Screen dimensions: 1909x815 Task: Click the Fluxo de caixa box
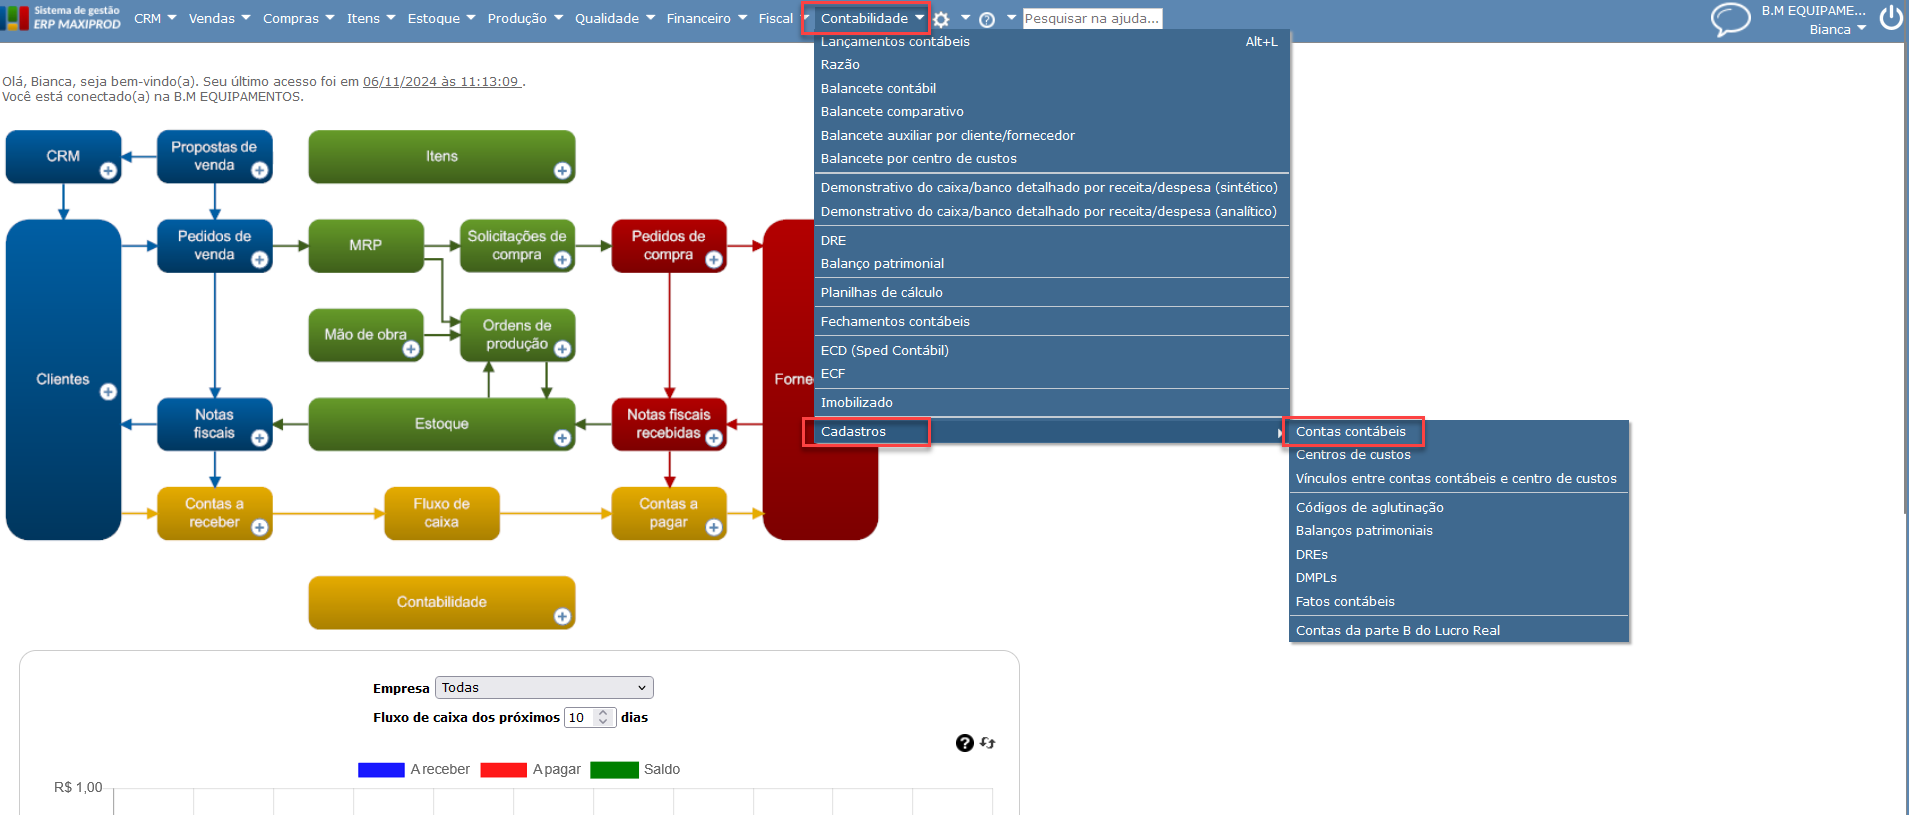(x=442, y=513)
